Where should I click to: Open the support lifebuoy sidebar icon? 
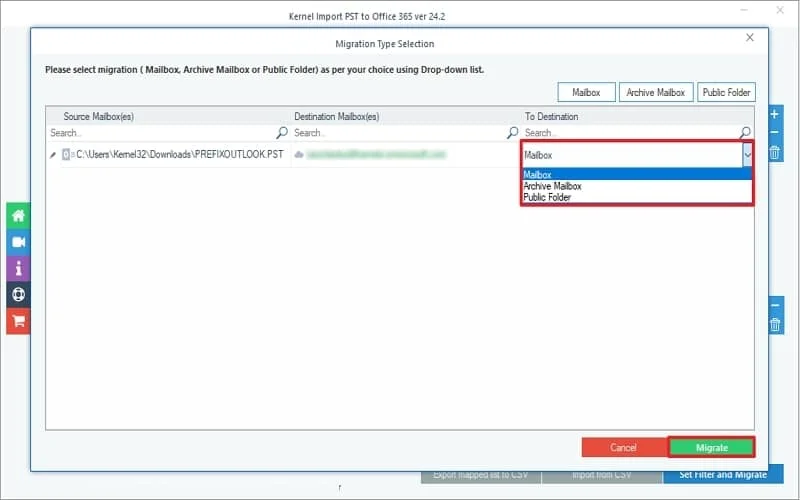pos(18,294)
